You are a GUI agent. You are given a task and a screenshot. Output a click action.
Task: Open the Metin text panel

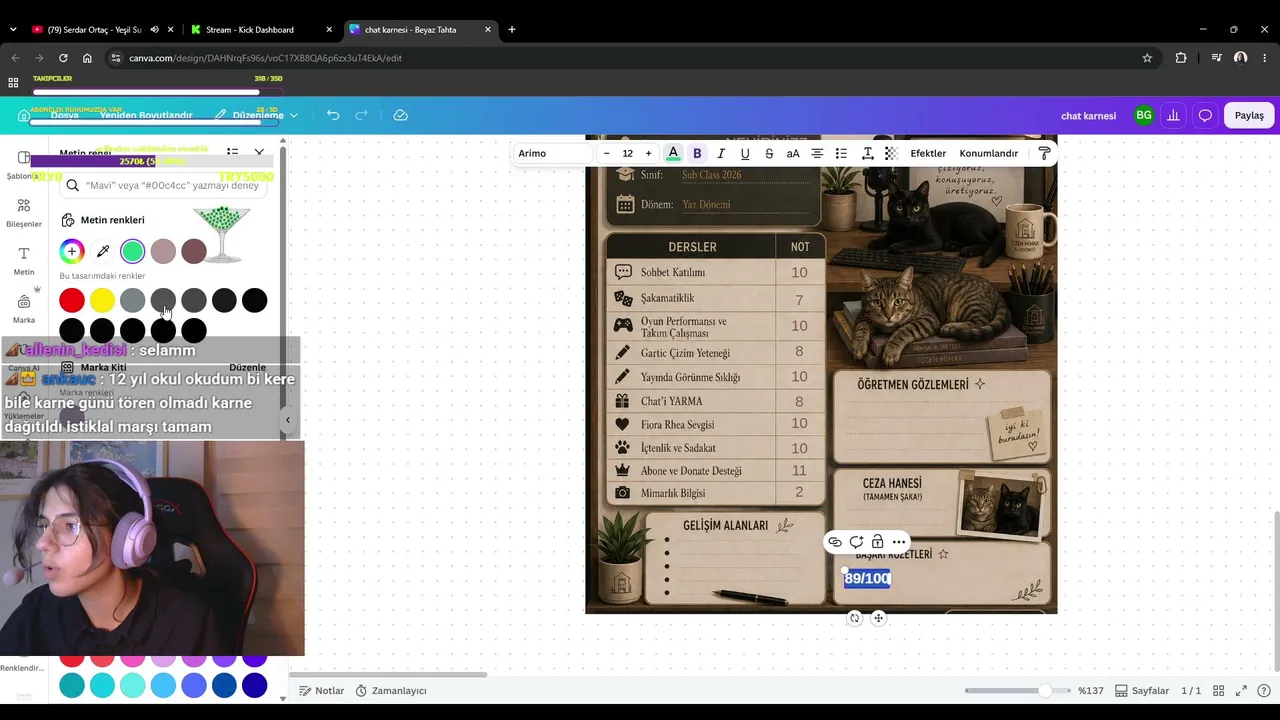[x=24, y=260]
